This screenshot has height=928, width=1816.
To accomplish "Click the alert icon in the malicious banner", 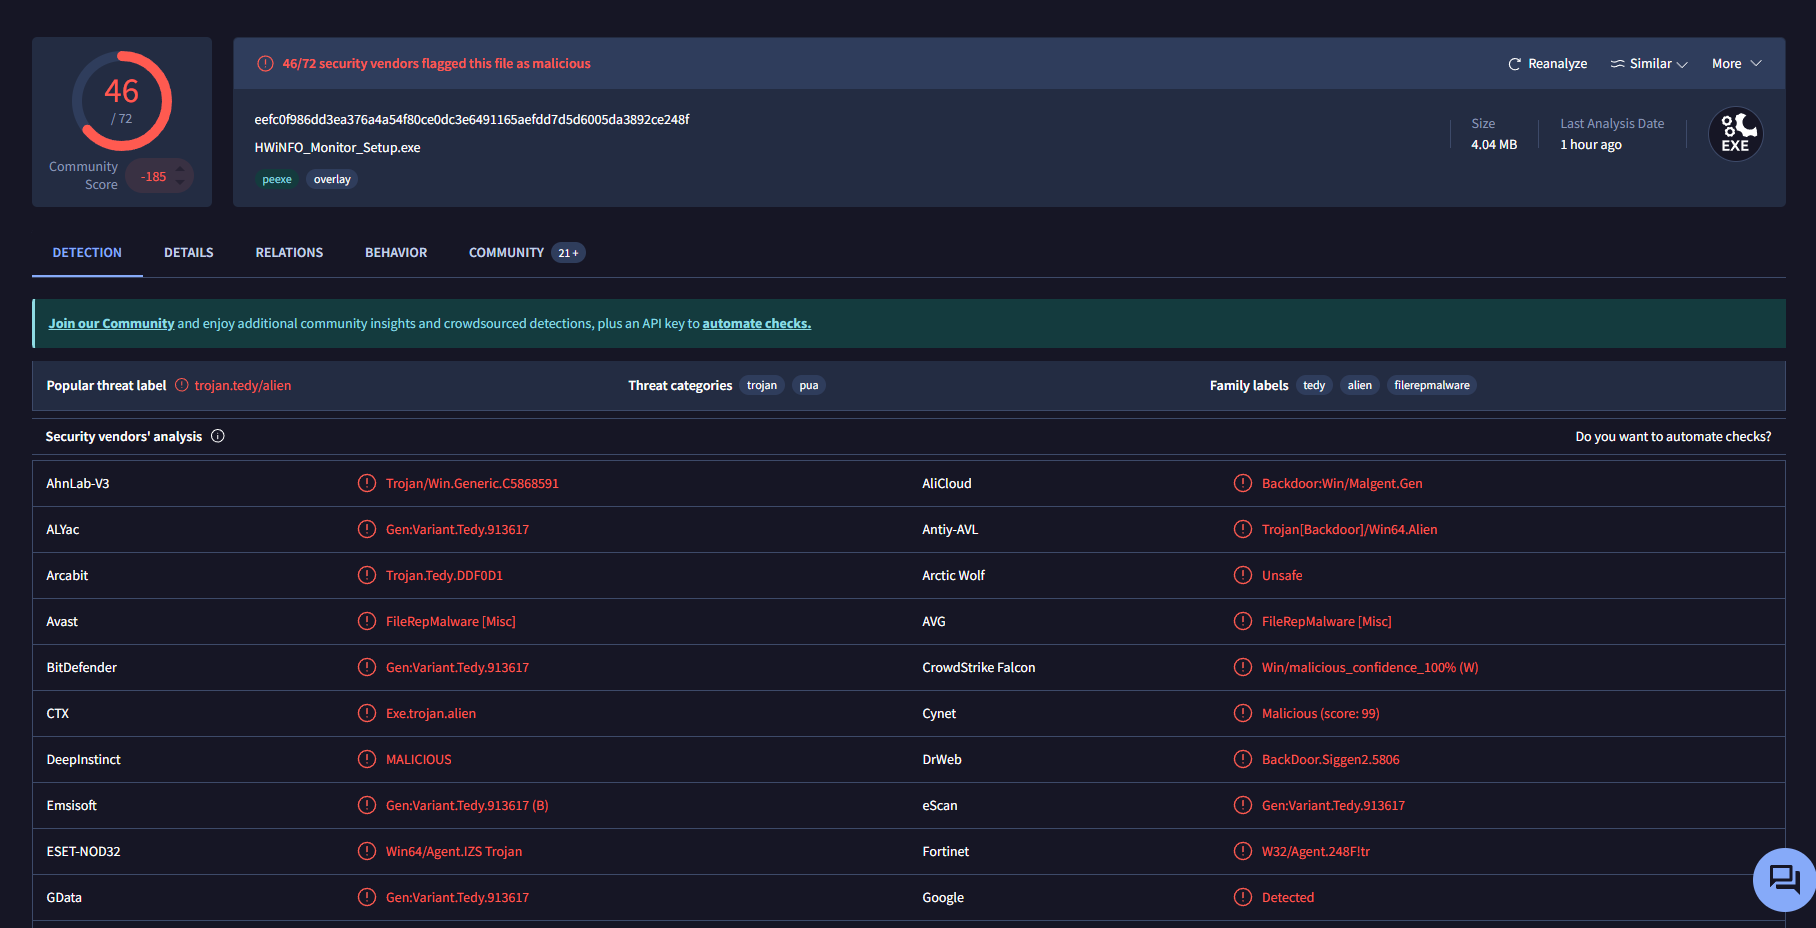I will [265, 64].
